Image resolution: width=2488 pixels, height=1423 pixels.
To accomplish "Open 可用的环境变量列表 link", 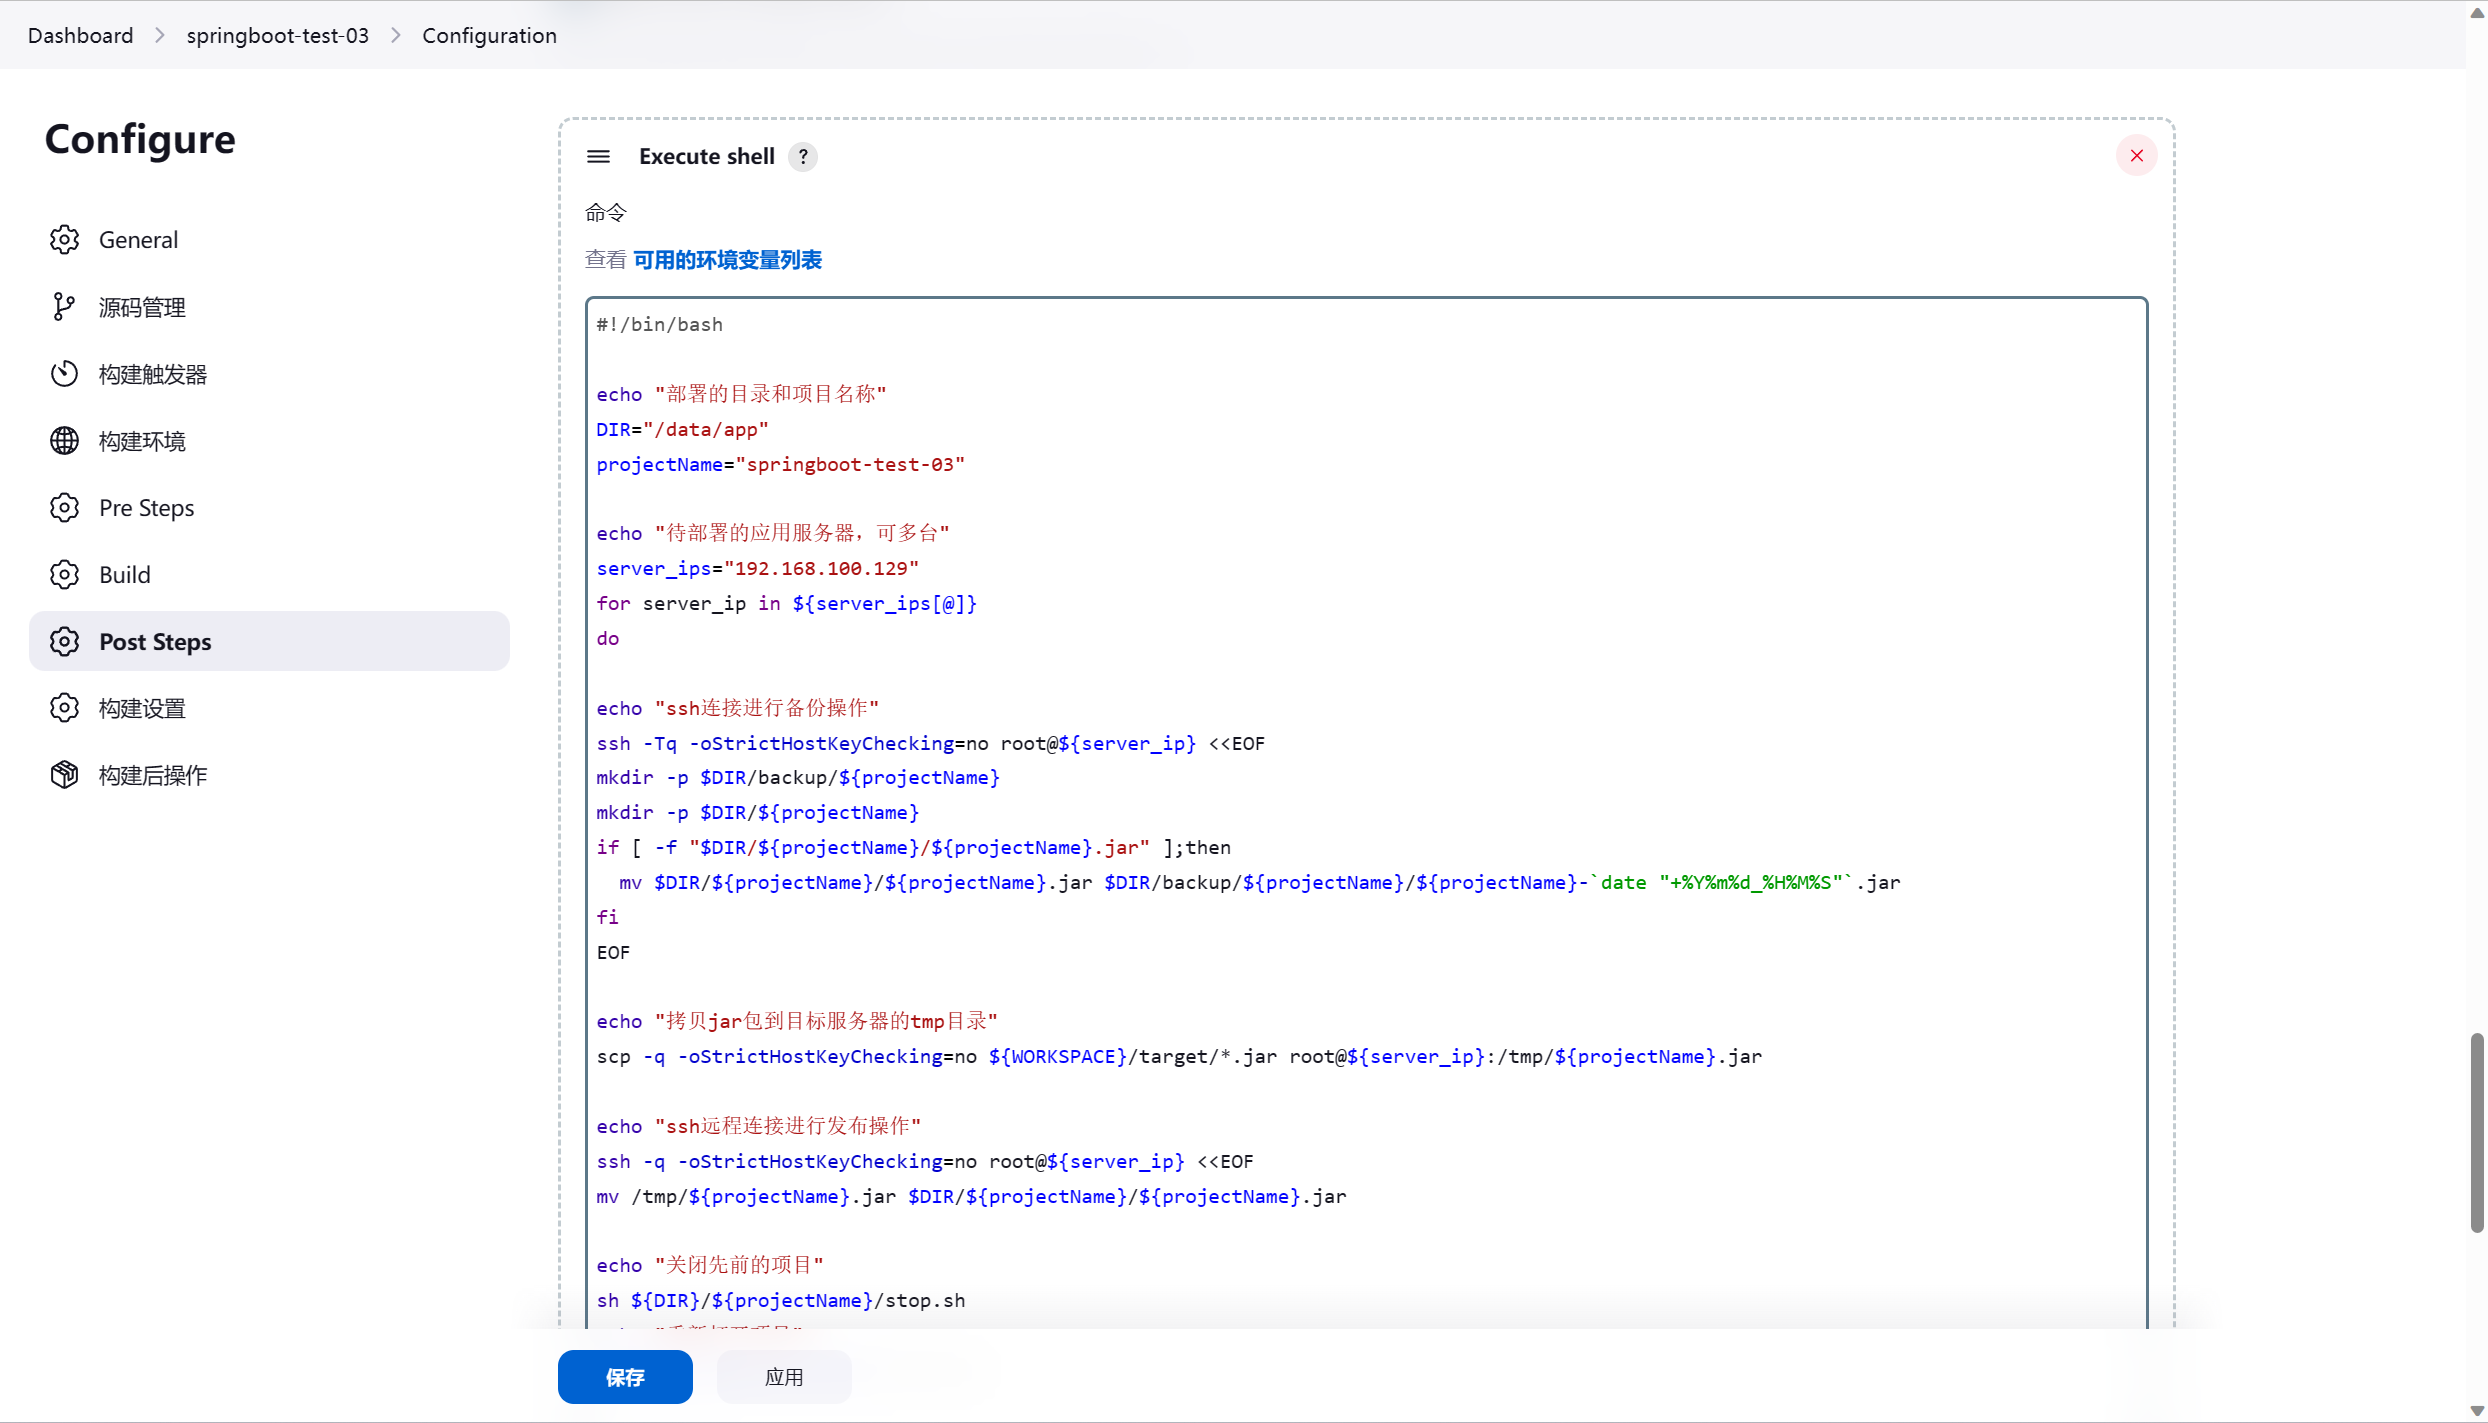I will (x=727, y=260).
